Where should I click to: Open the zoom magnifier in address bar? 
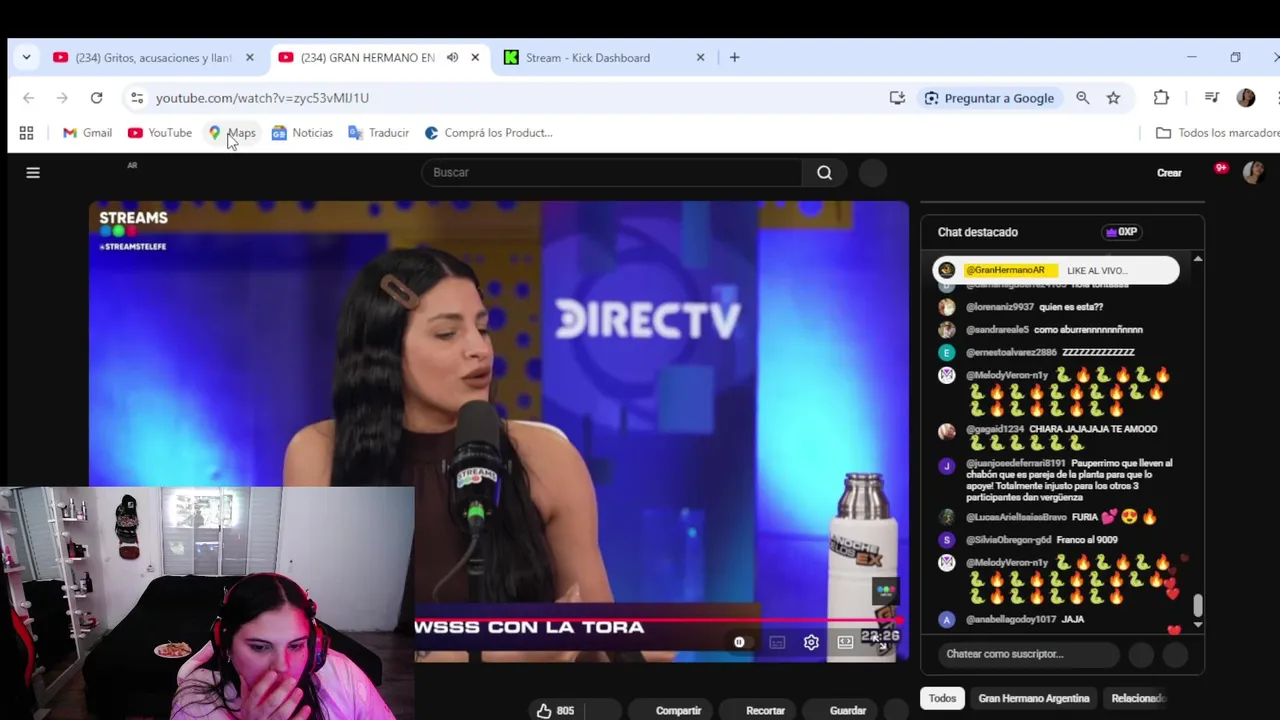tap(1083, 98)
